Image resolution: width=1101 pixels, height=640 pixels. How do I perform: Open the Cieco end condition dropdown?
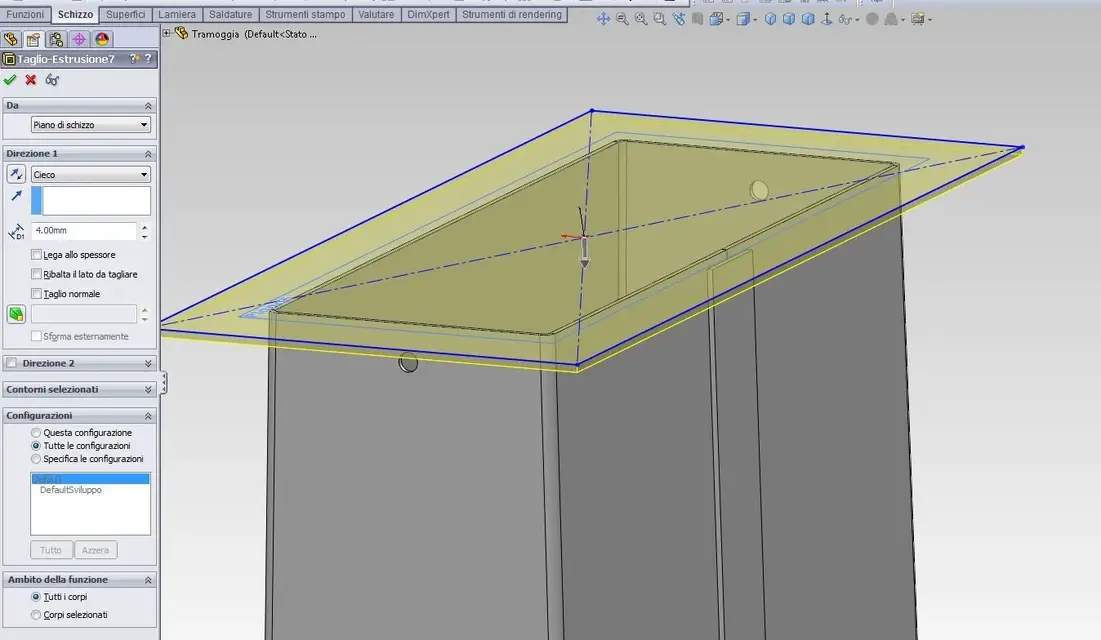coord(91,174)
